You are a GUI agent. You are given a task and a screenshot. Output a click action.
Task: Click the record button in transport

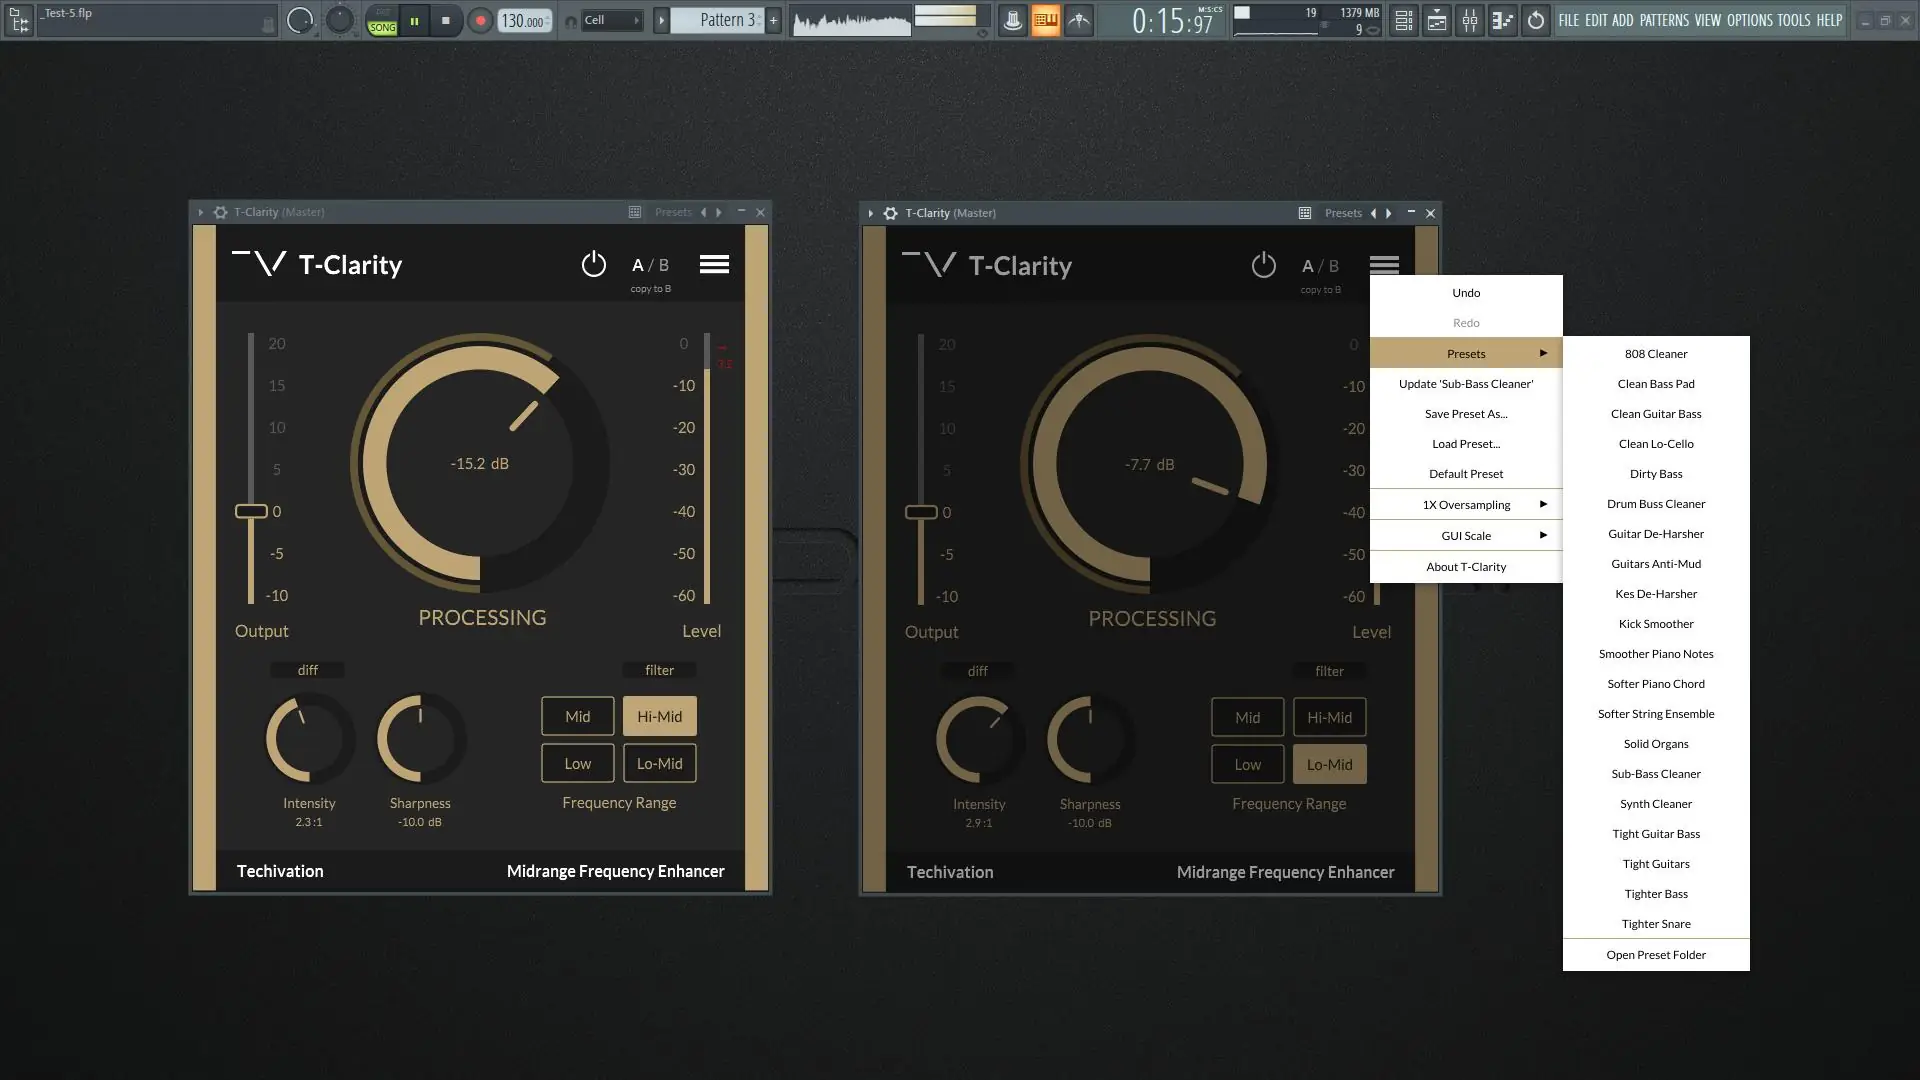point(480,20)
